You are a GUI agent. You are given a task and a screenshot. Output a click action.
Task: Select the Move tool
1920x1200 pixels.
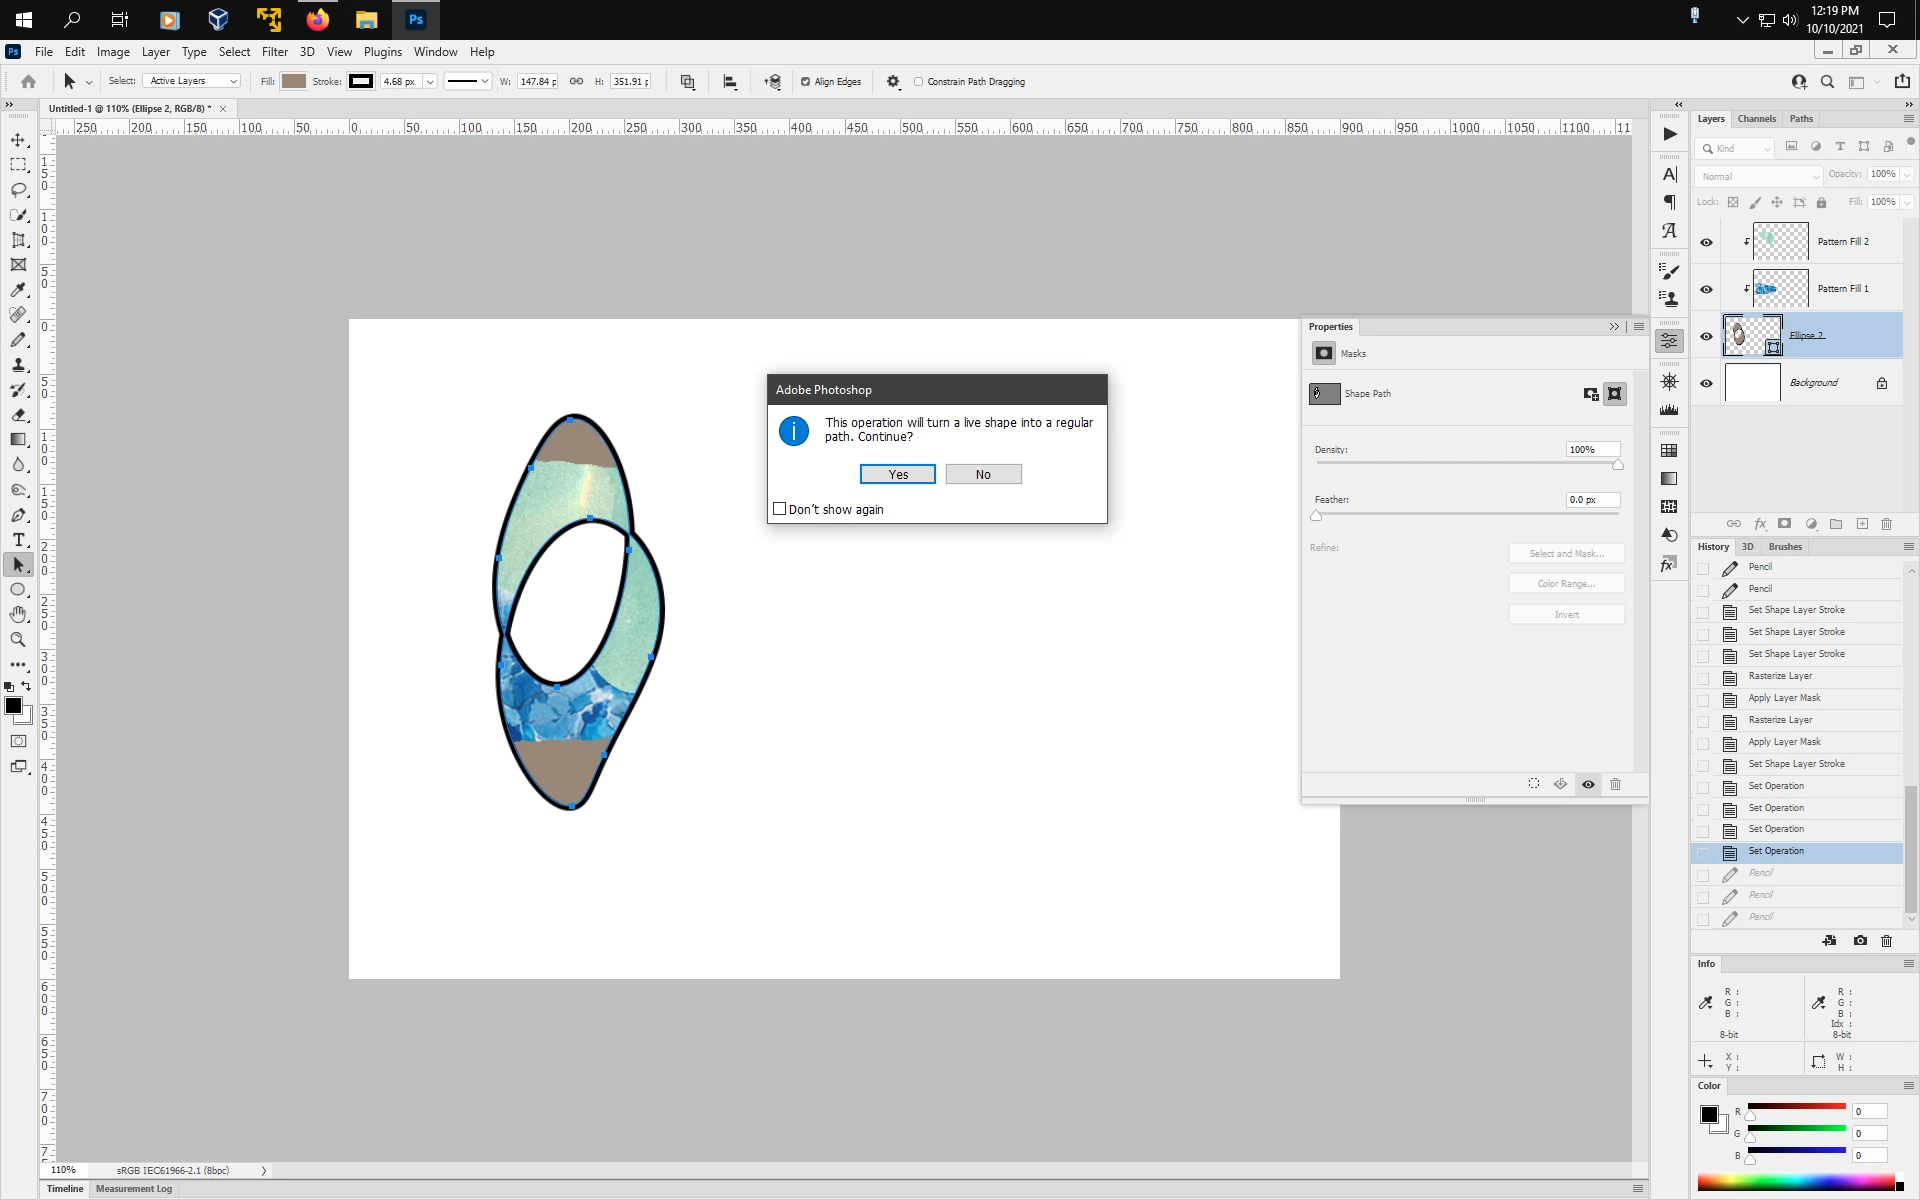pos(18,140)
